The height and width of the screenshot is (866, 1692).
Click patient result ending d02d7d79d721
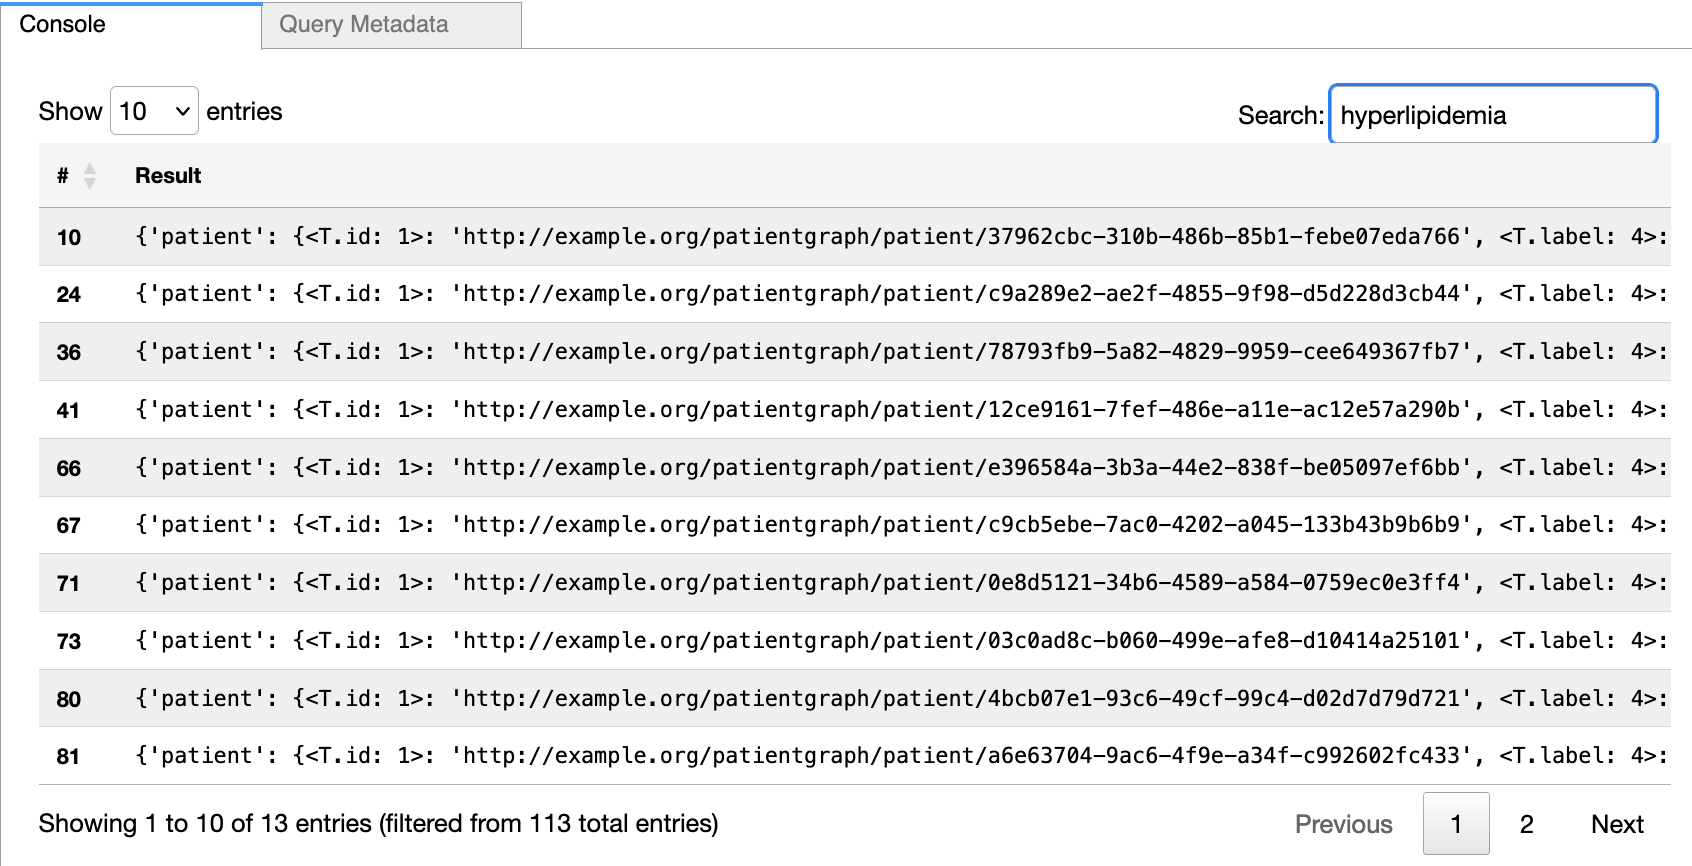901,699
